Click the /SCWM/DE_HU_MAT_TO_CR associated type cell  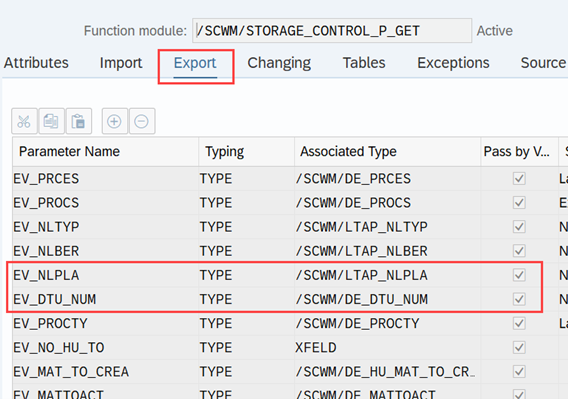387,372
